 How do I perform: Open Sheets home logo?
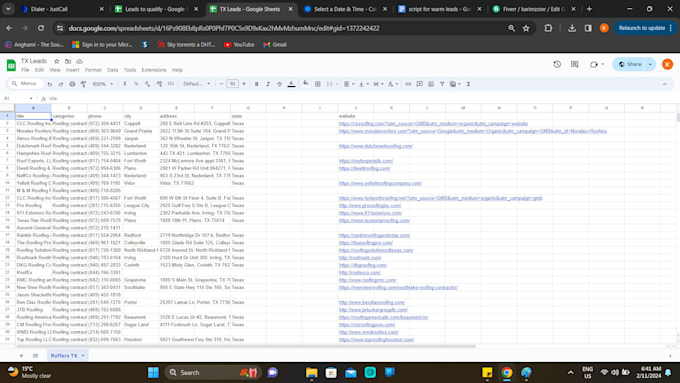[x=11, y=65]
